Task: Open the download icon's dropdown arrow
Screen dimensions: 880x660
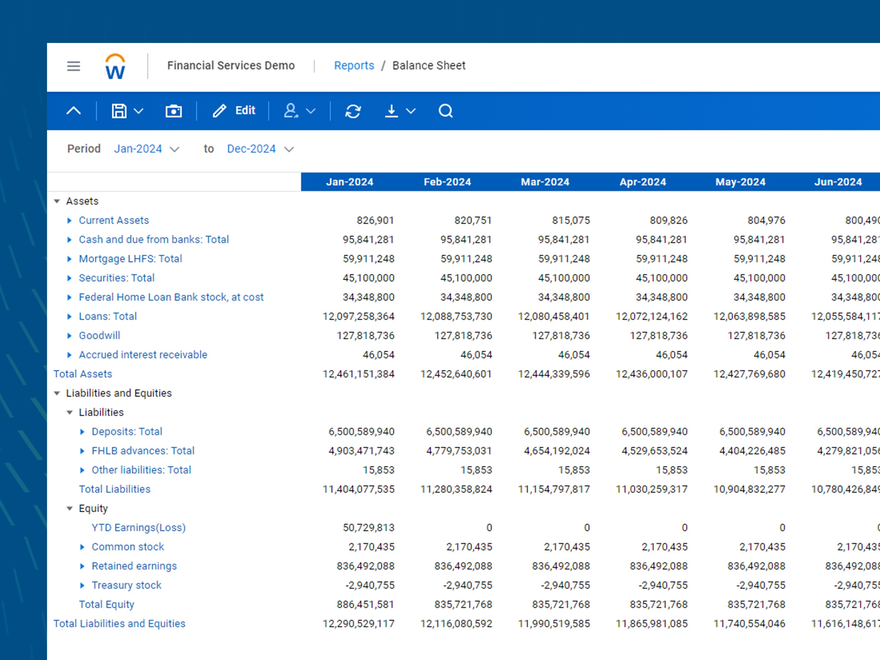Action: pos(410,110)
